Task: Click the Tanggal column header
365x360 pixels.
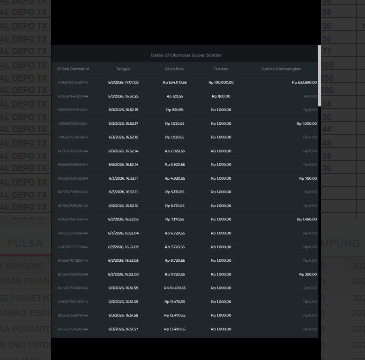Action: (123, 69)
